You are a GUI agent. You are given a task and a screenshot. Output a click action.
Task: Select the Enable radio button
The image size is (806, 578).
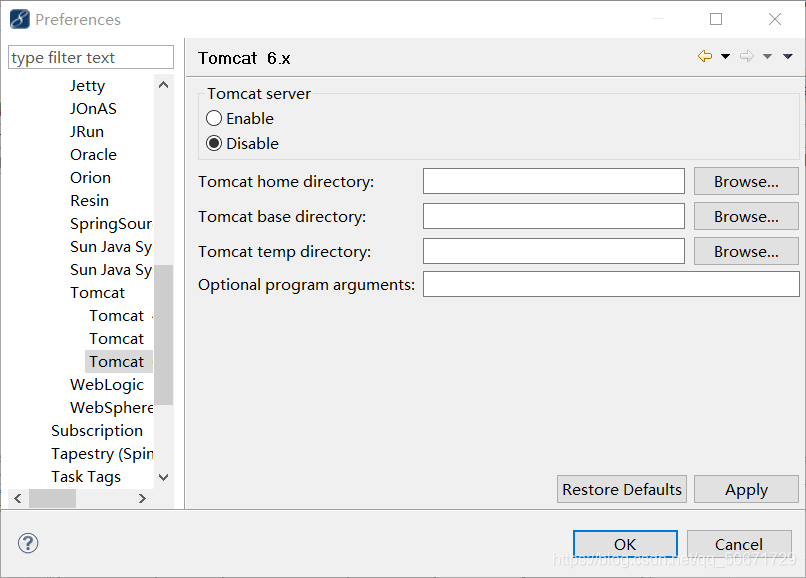[214, 118]
